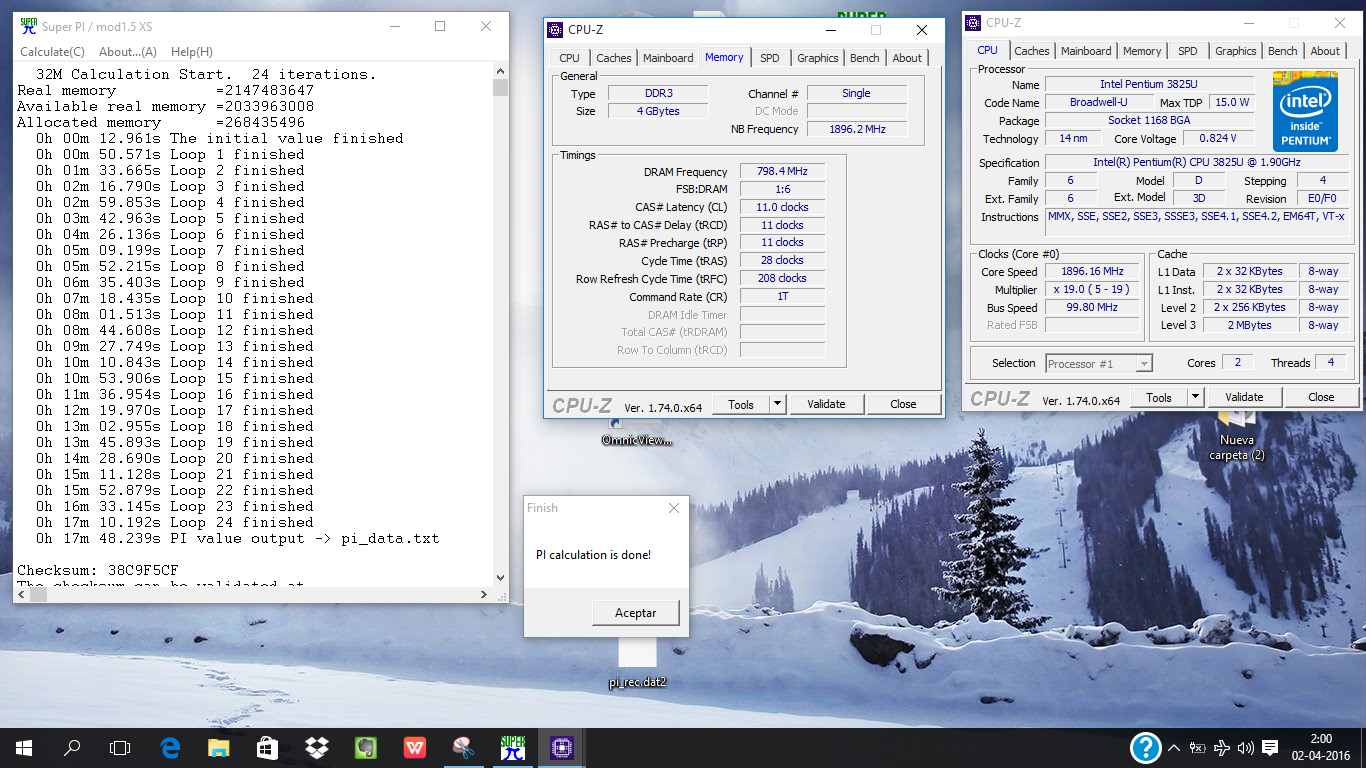Switch to Caches tab in Memory window

click(613, 58)
